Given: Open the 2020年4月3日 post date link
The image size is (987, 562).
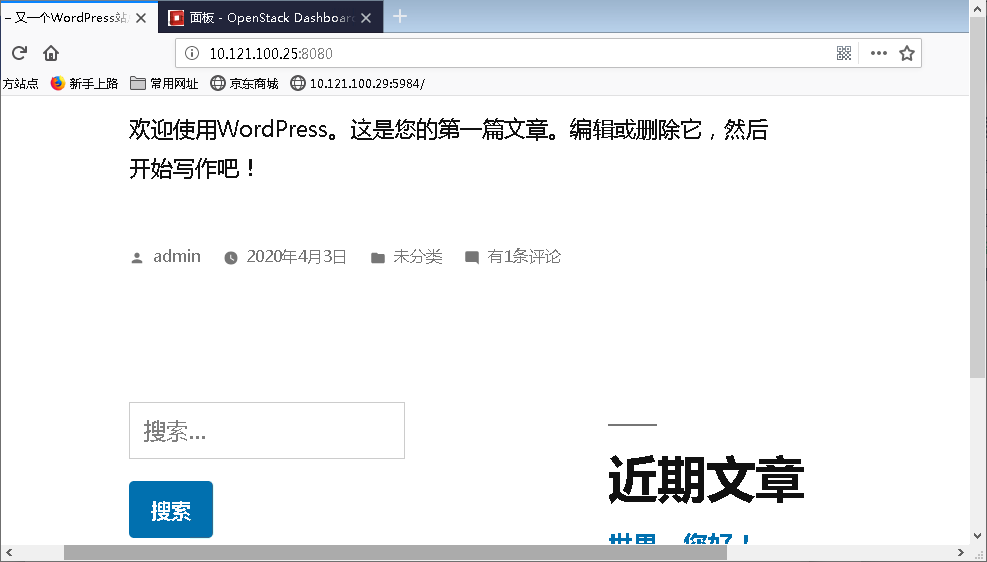Looking at the screenshot, I should click(x=296, y=256).
